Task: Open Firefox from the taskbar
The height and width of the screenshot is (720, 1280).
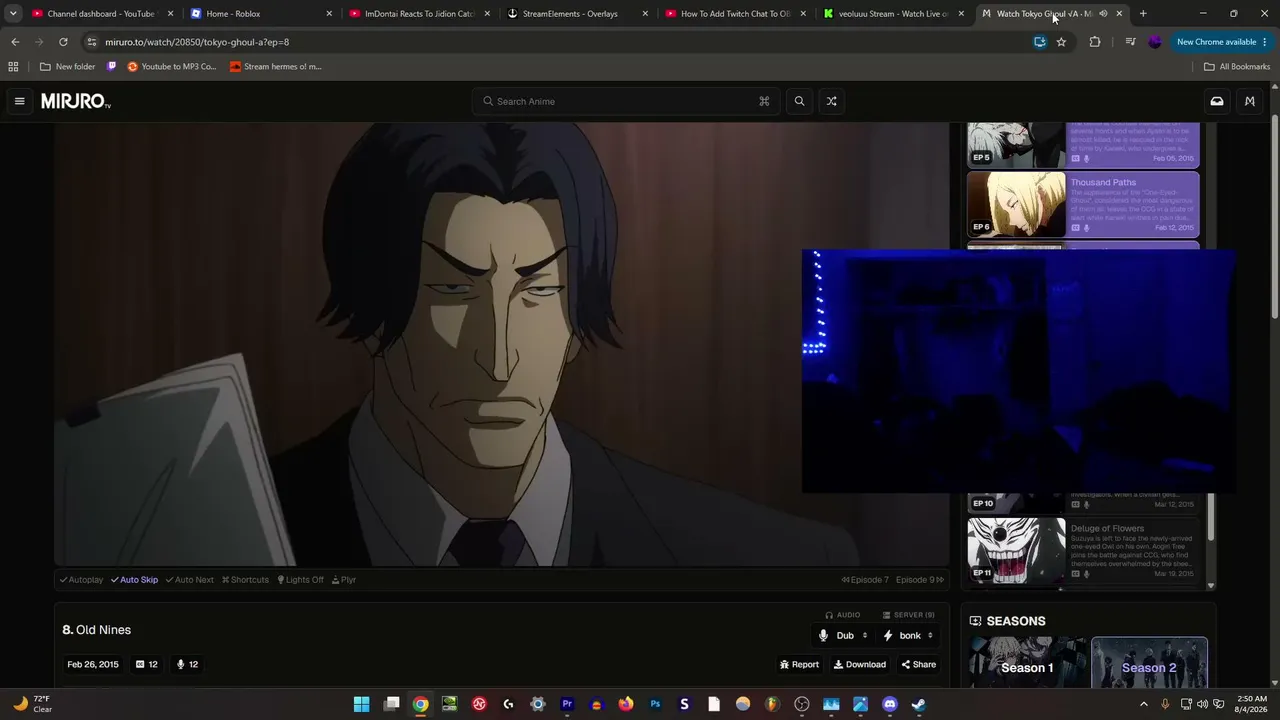Action: (626, 704)
